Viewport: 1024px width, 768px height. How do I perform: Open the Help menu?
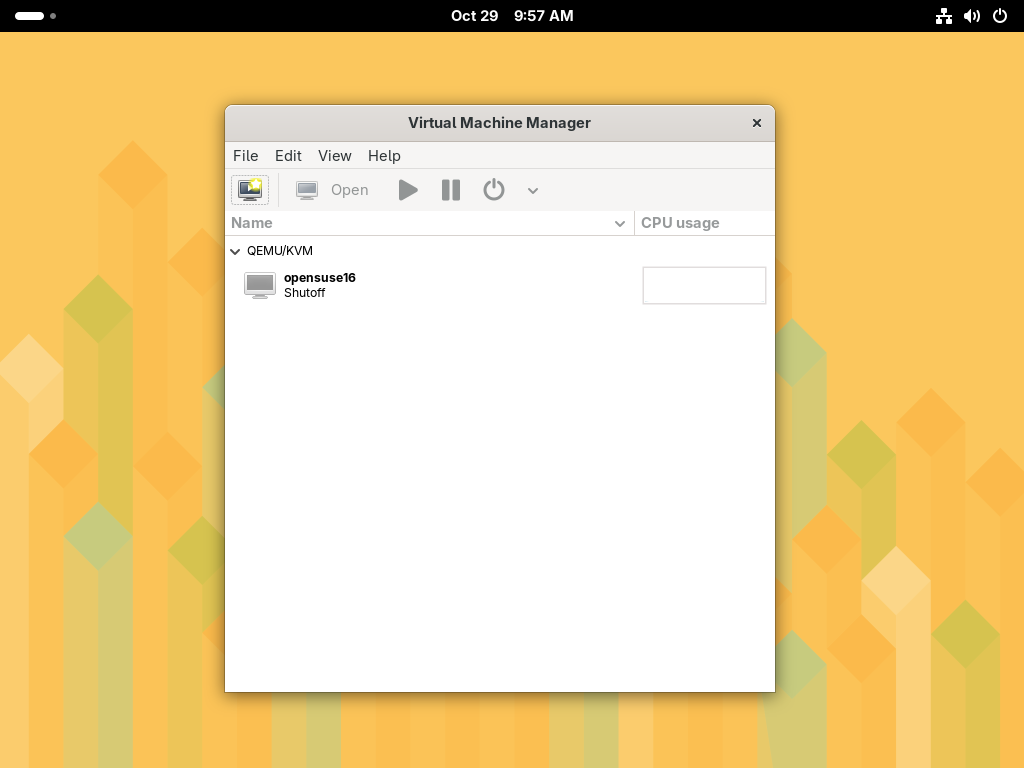pyautogui.click(x=384, y=156)
